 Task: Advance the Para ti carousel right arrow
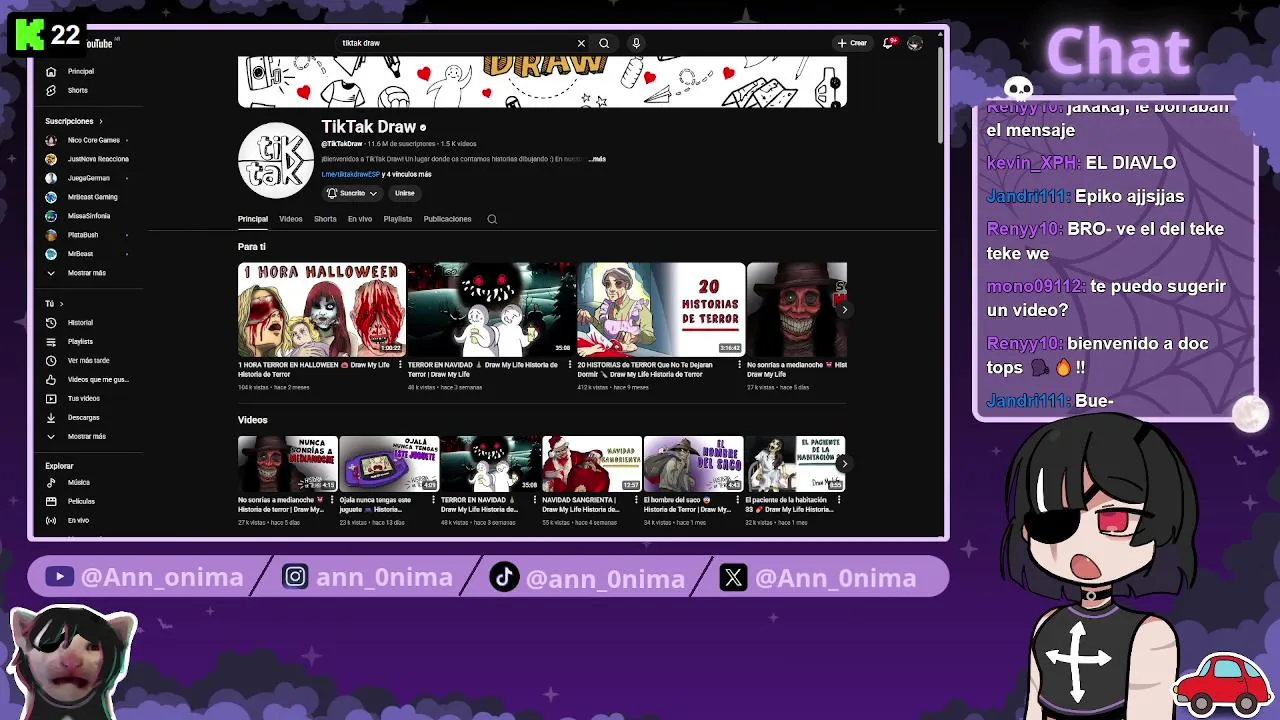pyautogui.click(x=844, y=310)
